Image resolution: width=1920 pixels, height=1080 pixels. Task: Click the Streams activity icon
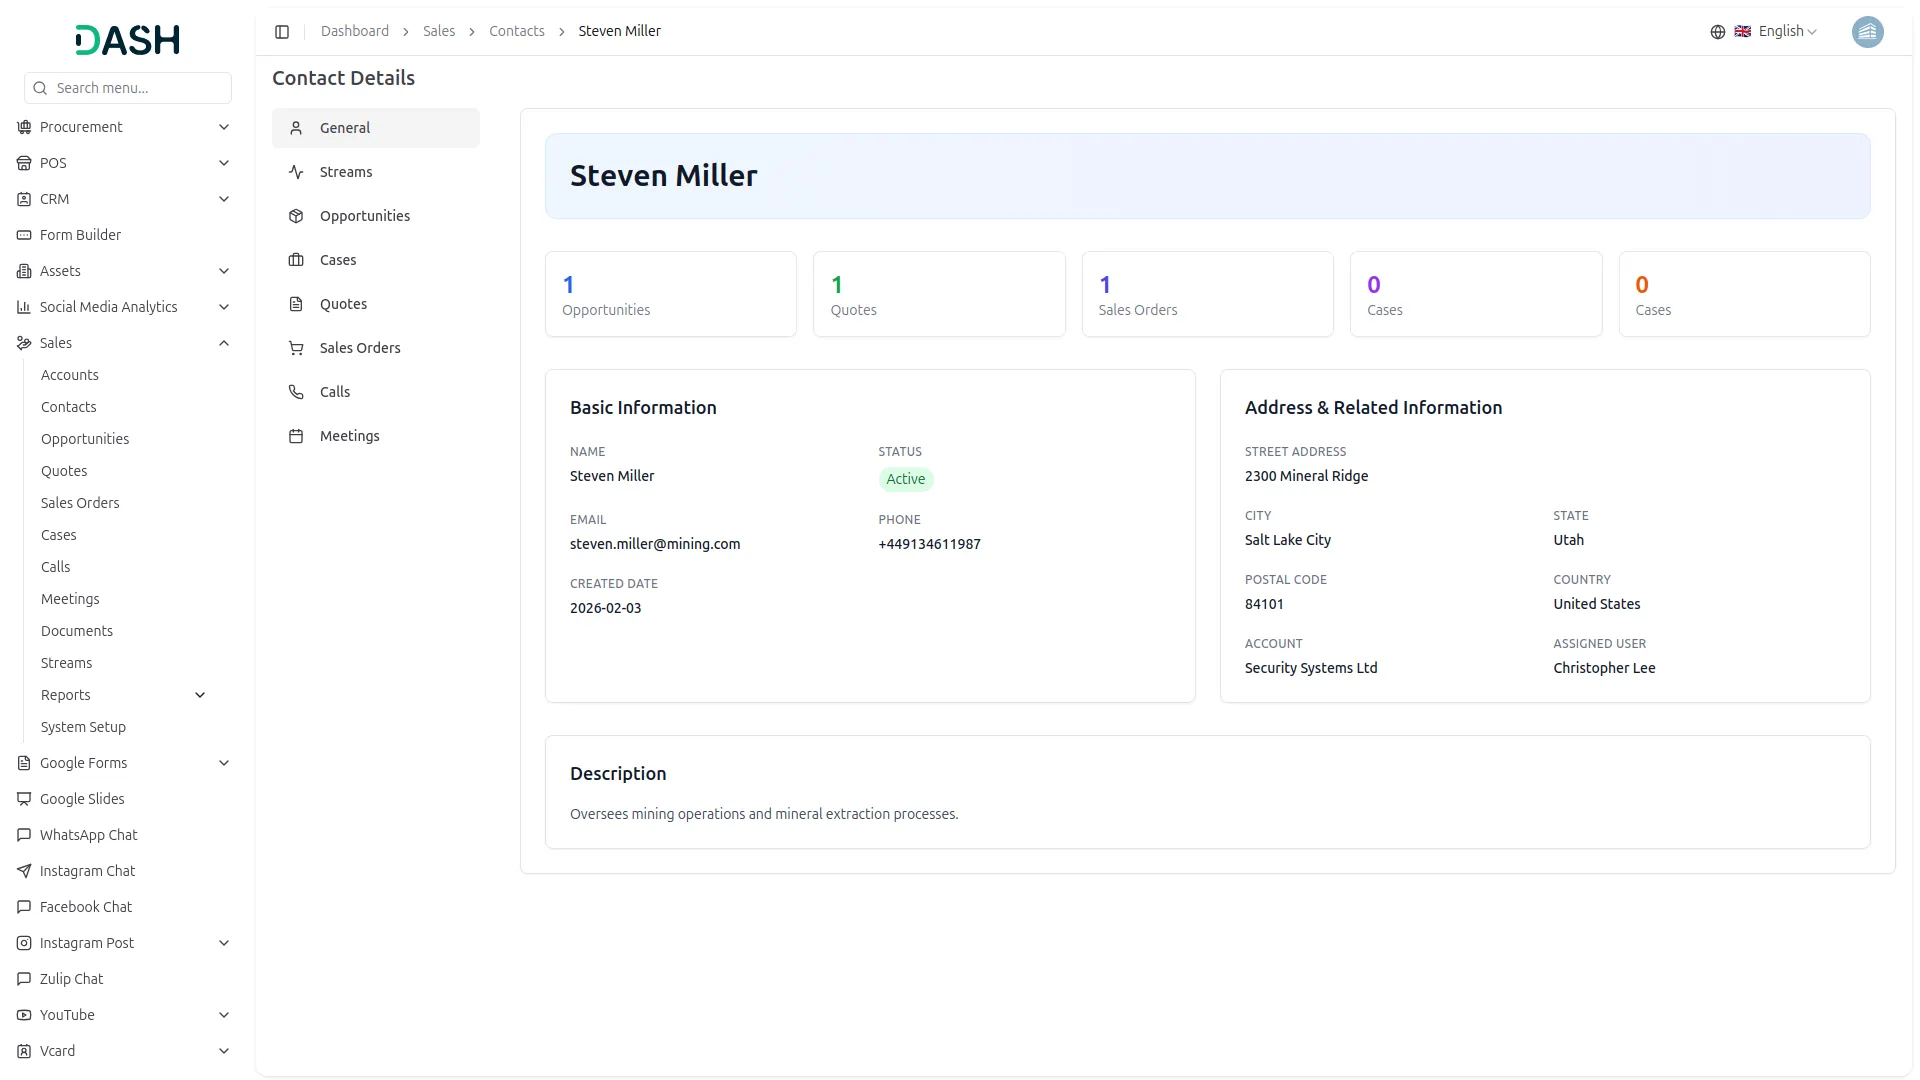point(296,172)
